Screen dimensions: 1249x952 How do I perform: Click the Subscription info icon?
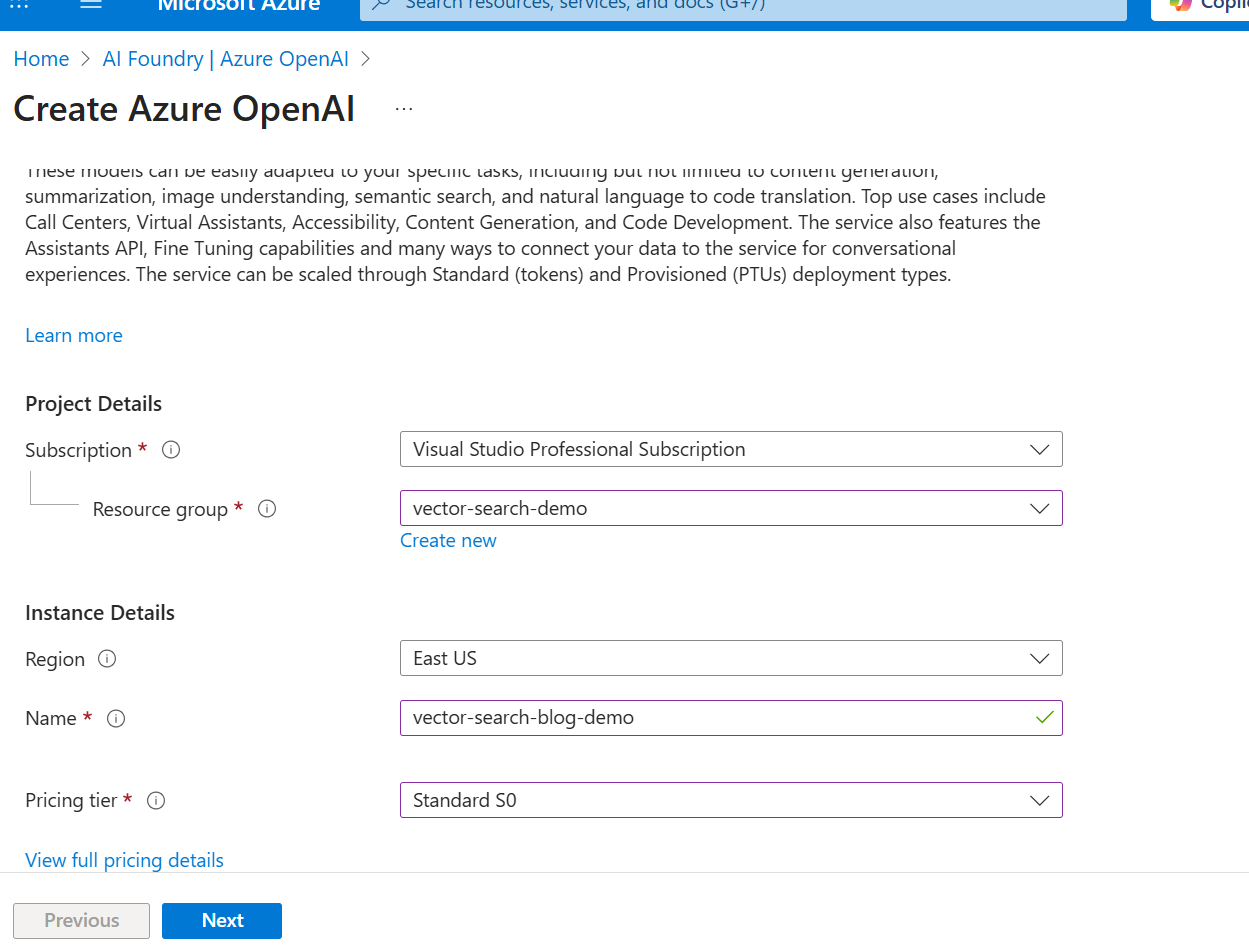(171, 450)
